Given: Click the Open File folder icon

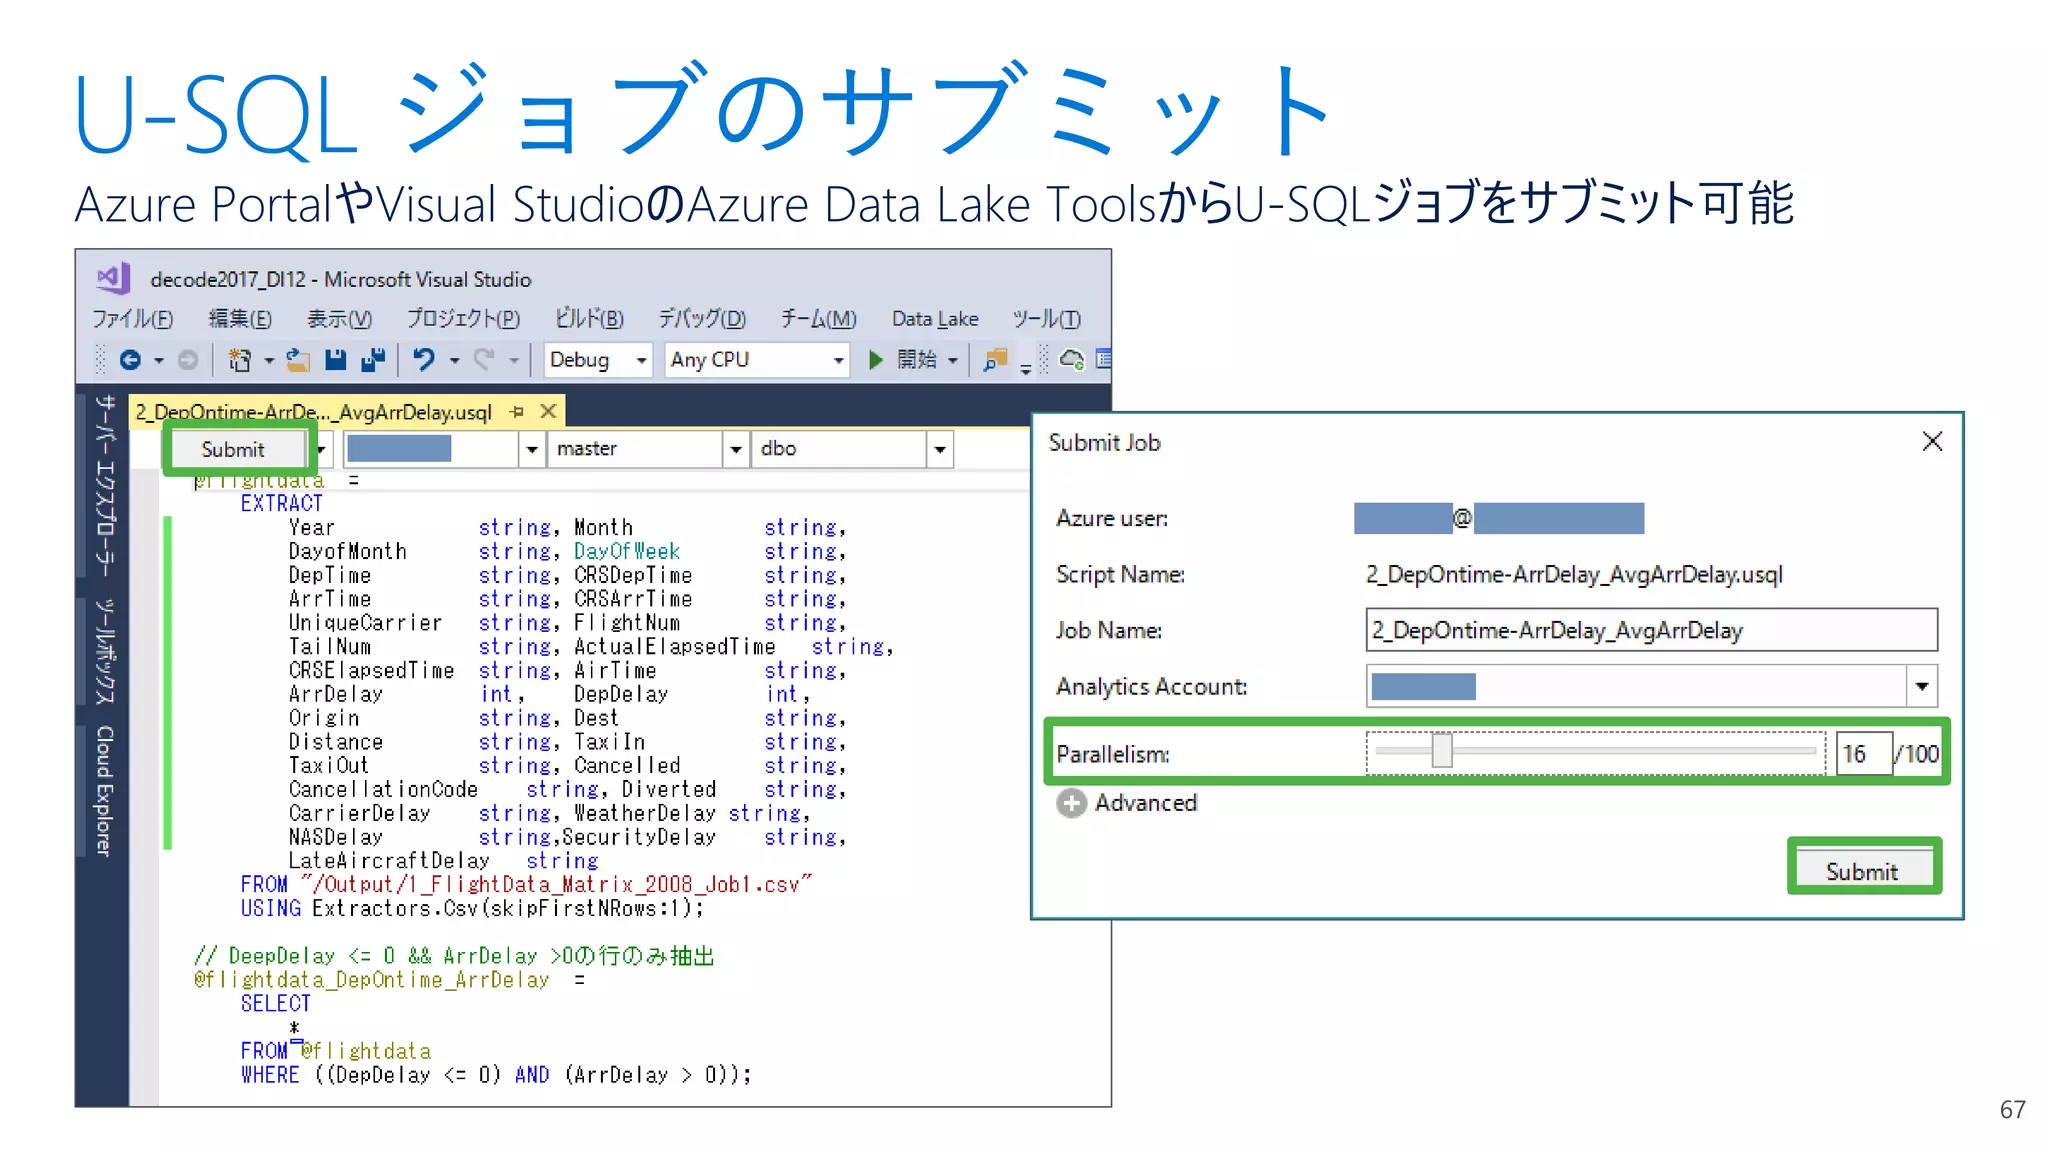Looking at the screenshot, I should 298,360.
